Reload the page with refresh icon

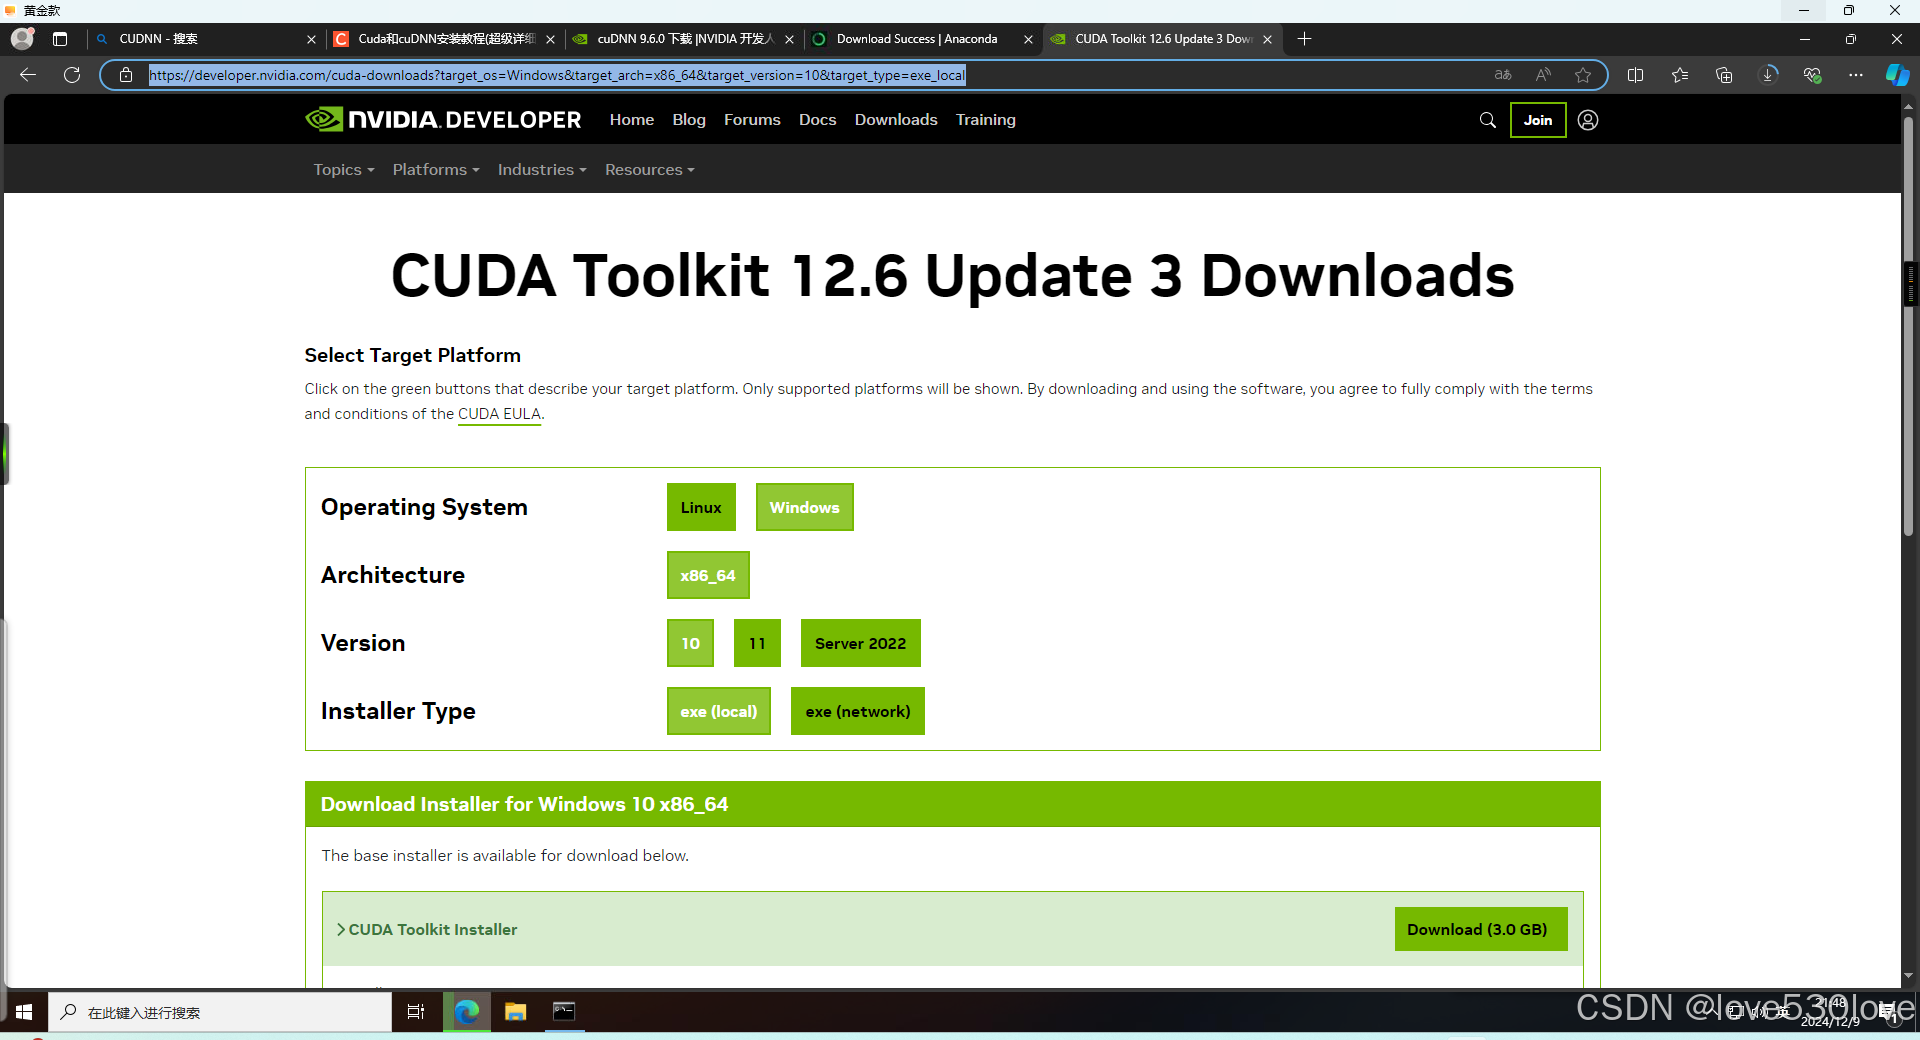pyautogui.click(x=72, y=75)
